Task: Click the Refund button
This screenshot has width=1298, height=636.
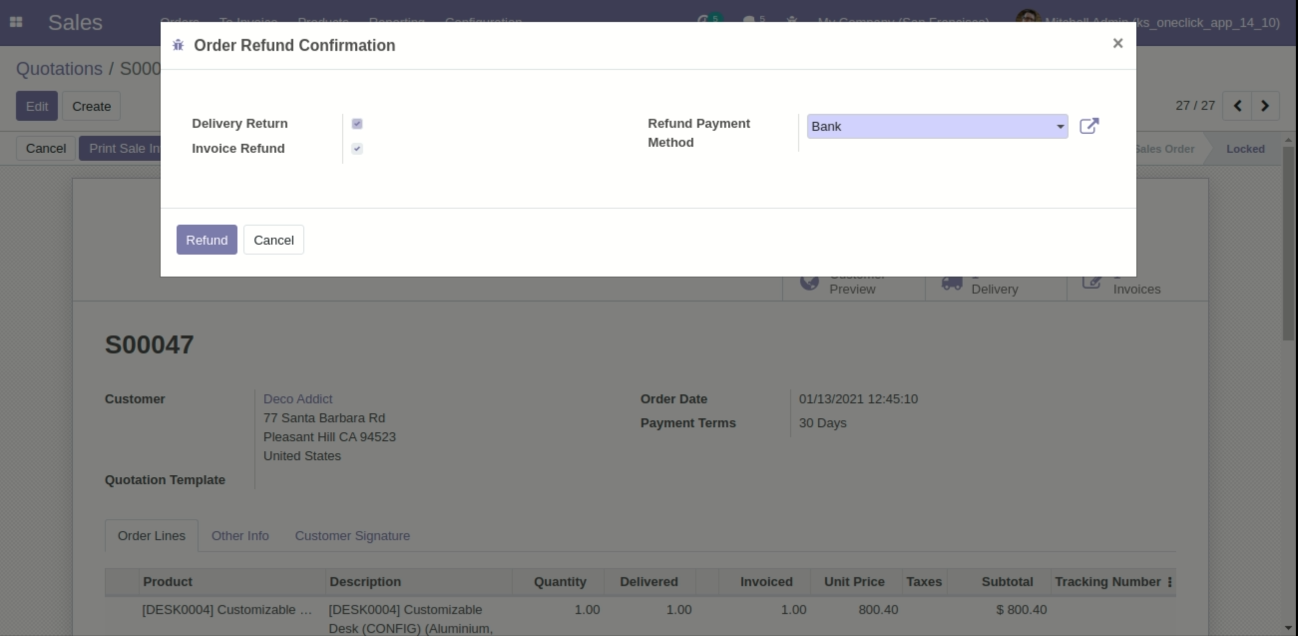Action: 207,239
